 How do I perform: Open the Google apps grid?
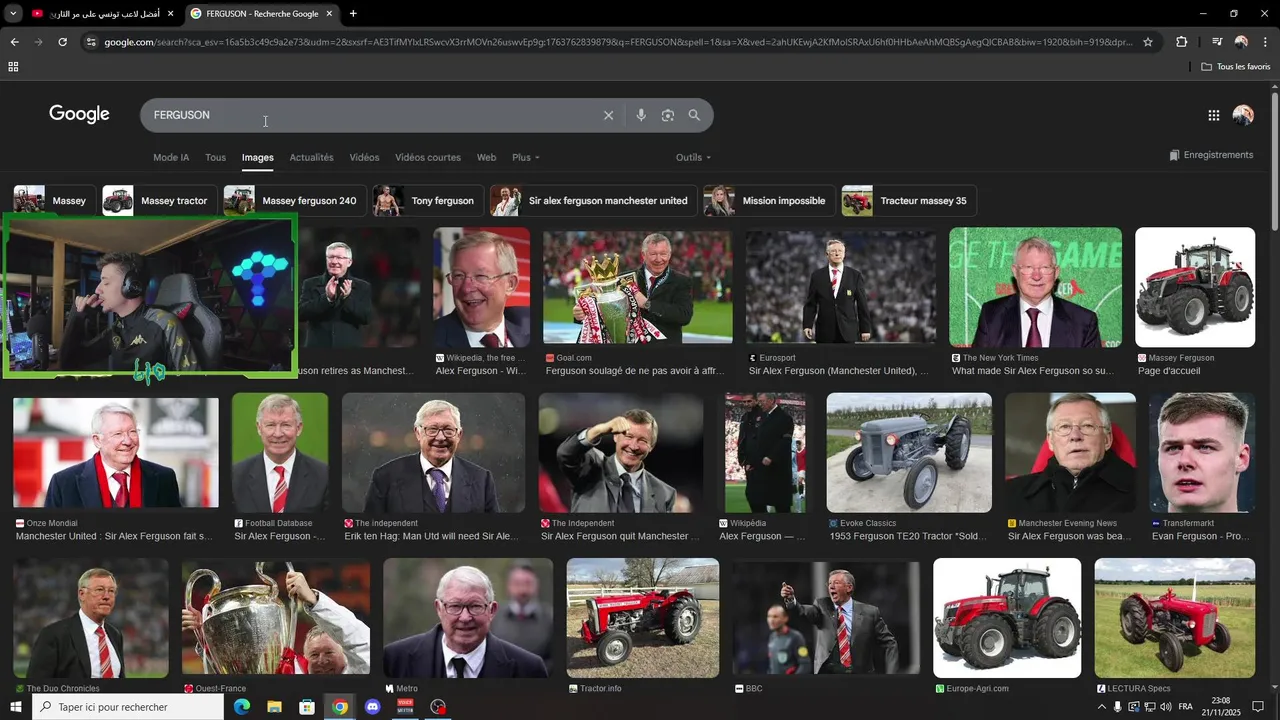click(1213, 115)
